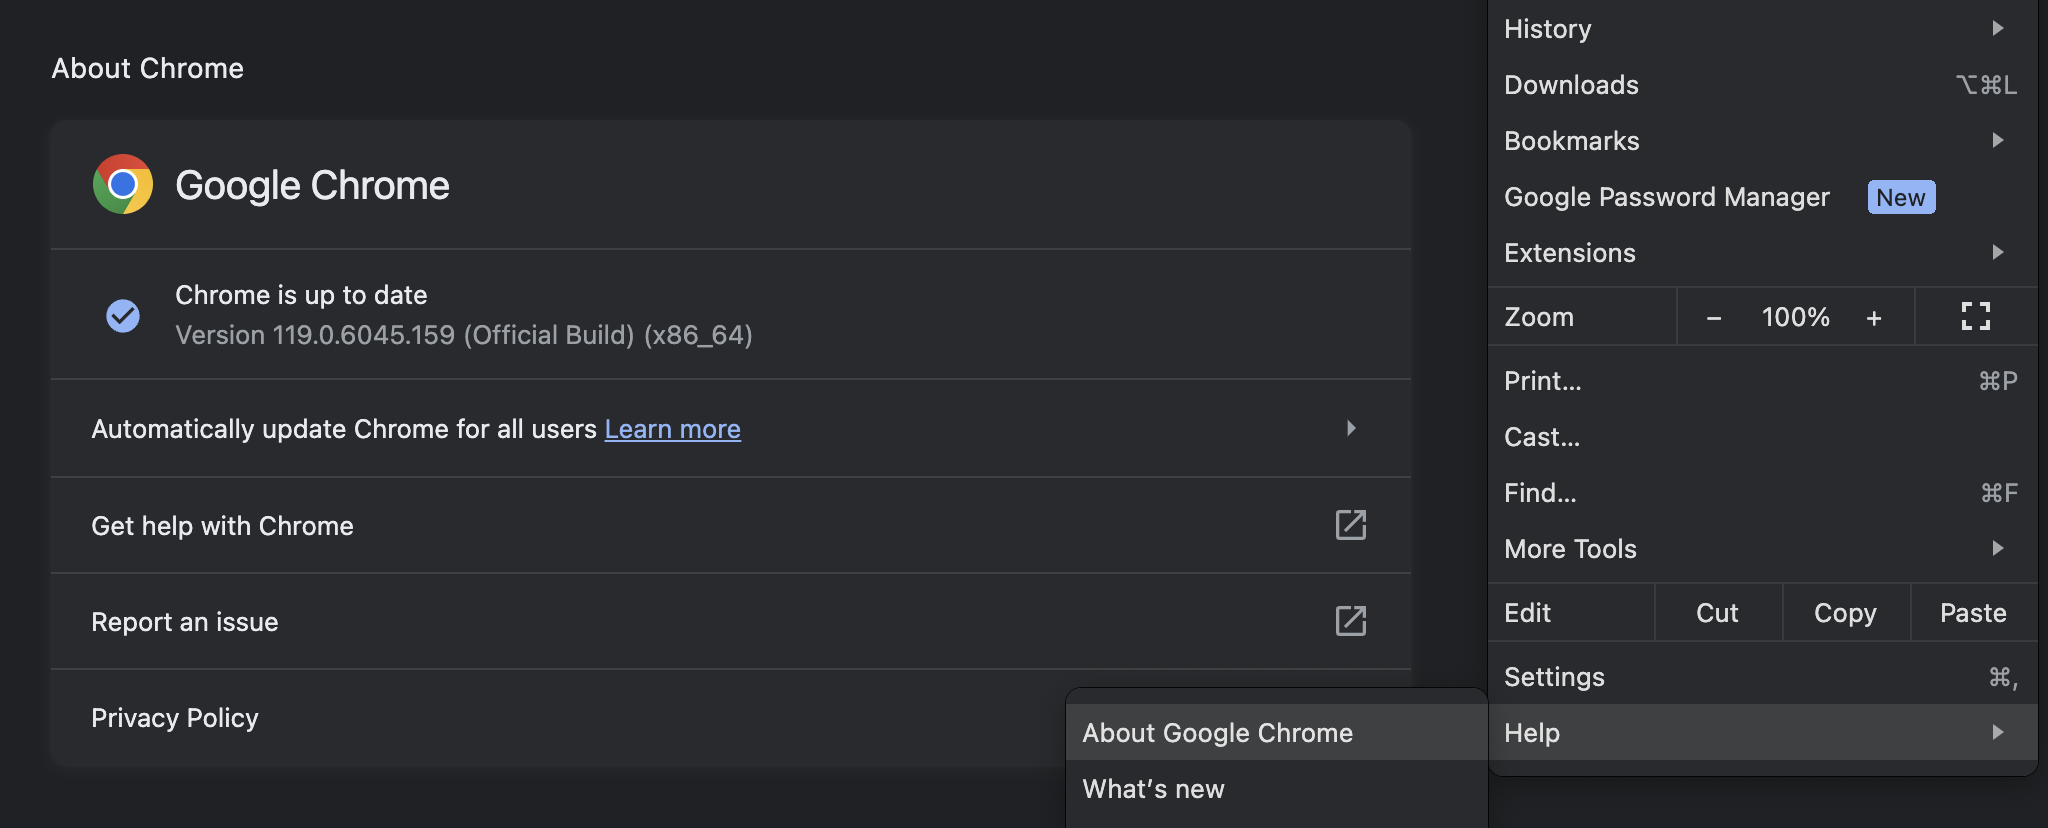Increase zoom with the plus button
This screenshot has width=2048, height=828.
[x=1874, y=318]
